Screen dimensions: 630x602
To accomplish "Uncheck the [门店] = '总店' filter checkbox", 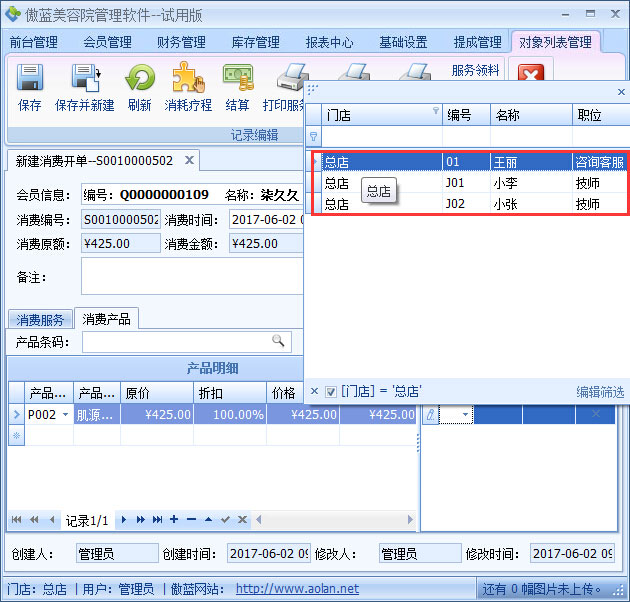I will (331, 391).
